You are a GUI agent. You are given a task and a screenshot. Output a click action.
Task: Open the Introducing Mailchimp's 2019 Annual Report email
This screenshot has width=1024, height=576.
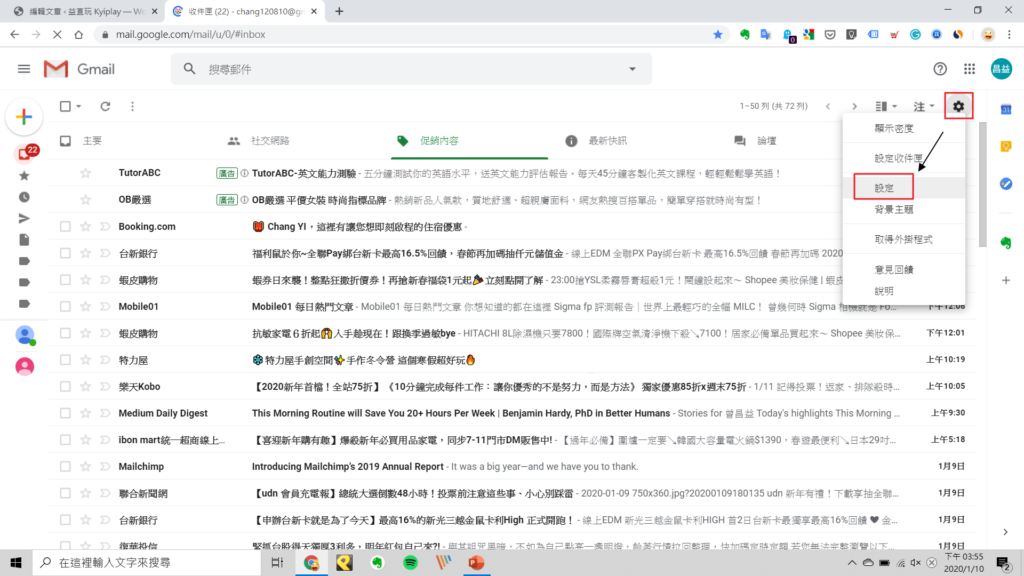click(347, 466)
